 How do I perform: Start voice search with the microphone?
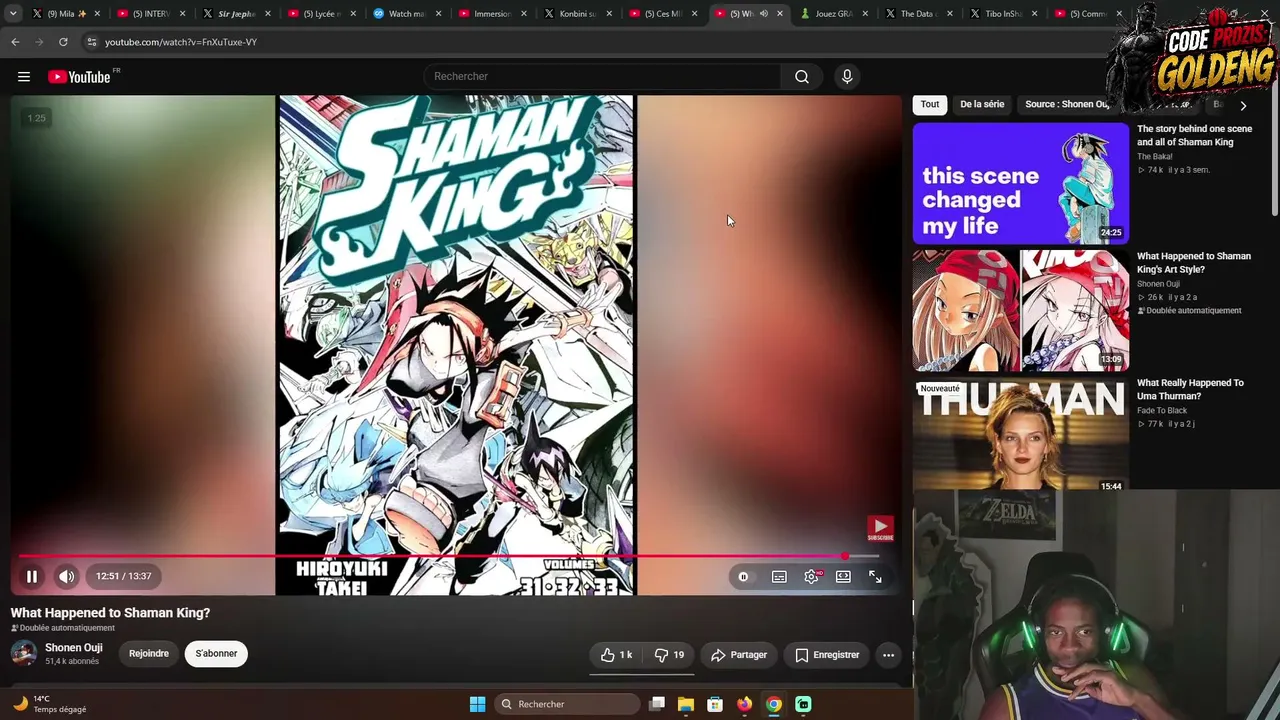point(847,77)
